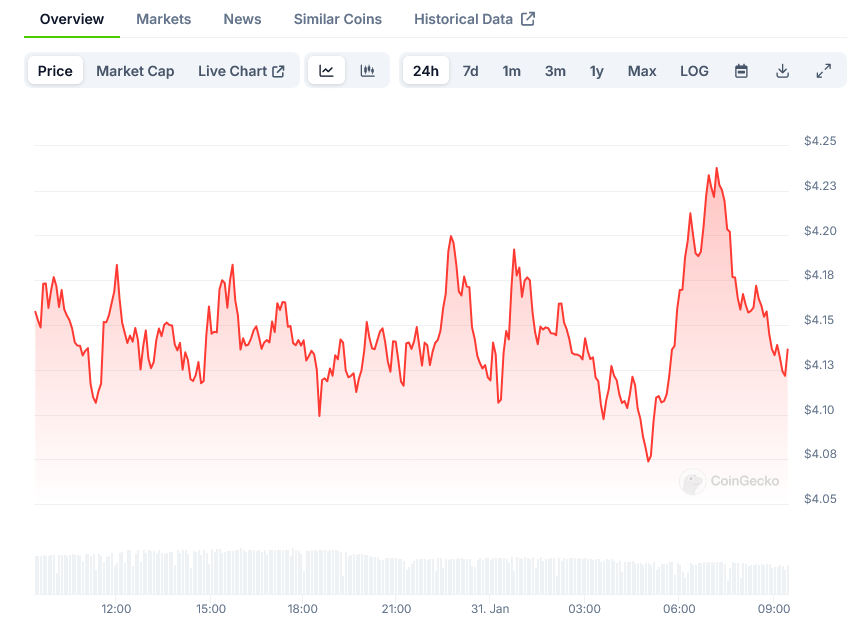Click the external link icon beside Live Chart
The height and width of the screenshot is (632, 847).
point(279,71)
